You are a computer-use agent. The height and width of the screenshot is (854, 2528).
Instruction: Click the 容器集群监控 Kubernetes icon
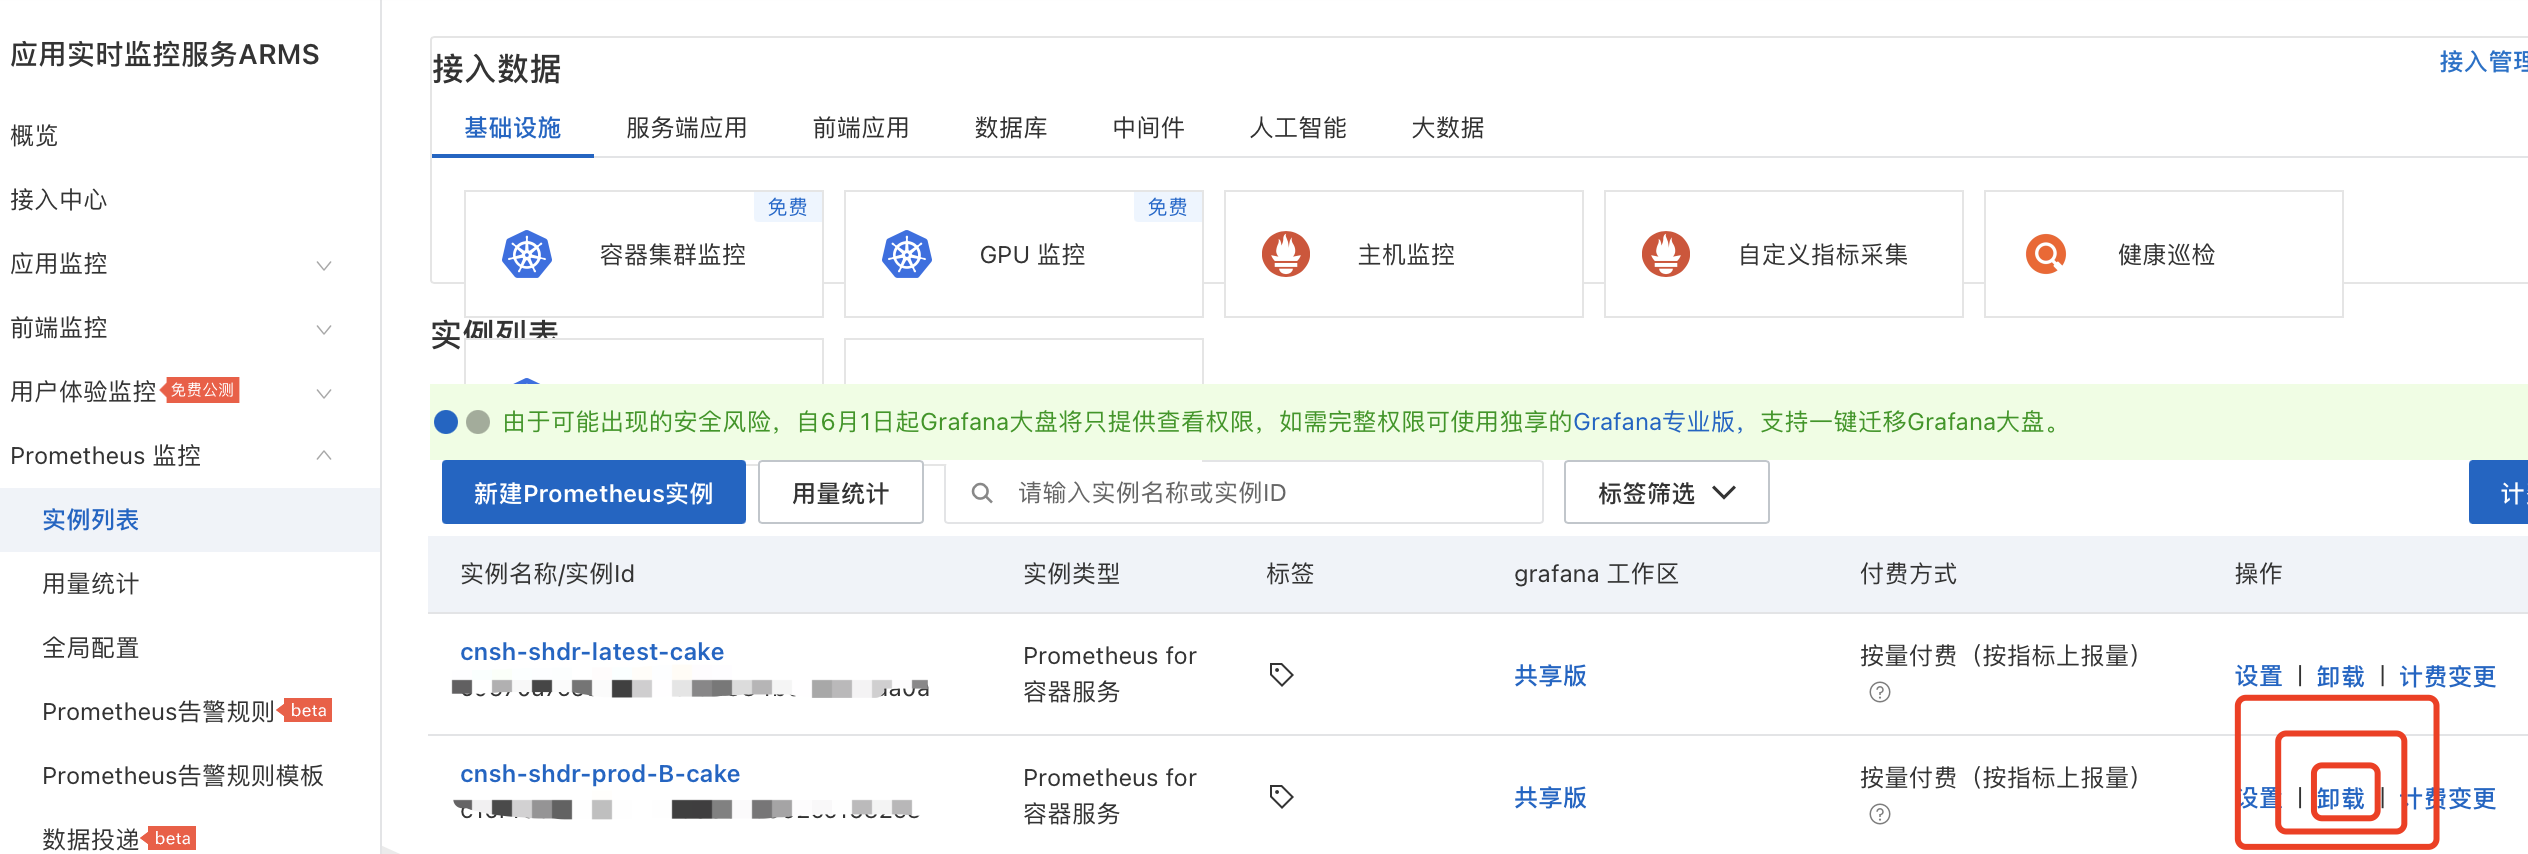point(527,255)
